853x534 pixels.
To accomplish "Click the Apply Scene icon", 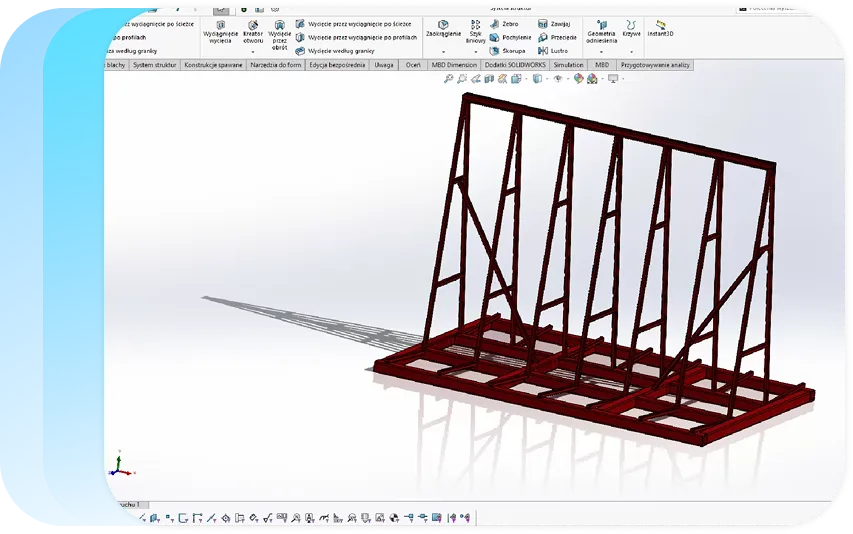I will click(x=592, y=79).
